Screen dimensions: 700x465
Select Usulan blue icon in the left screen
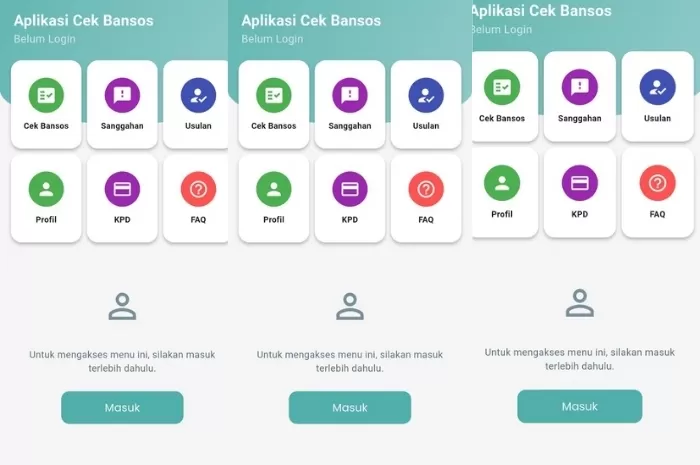pyautogui.click(x=198, y=95)
